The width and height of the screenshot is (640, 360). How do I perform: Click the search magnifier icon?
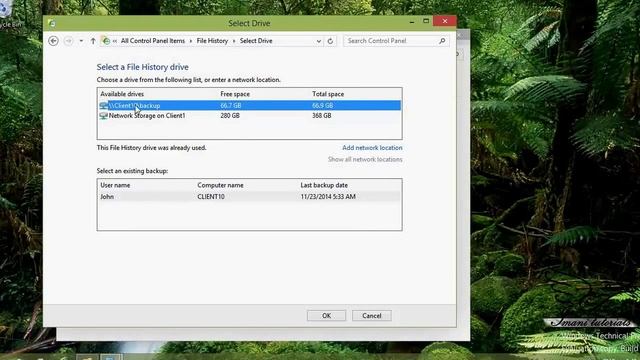click(442, 41)
